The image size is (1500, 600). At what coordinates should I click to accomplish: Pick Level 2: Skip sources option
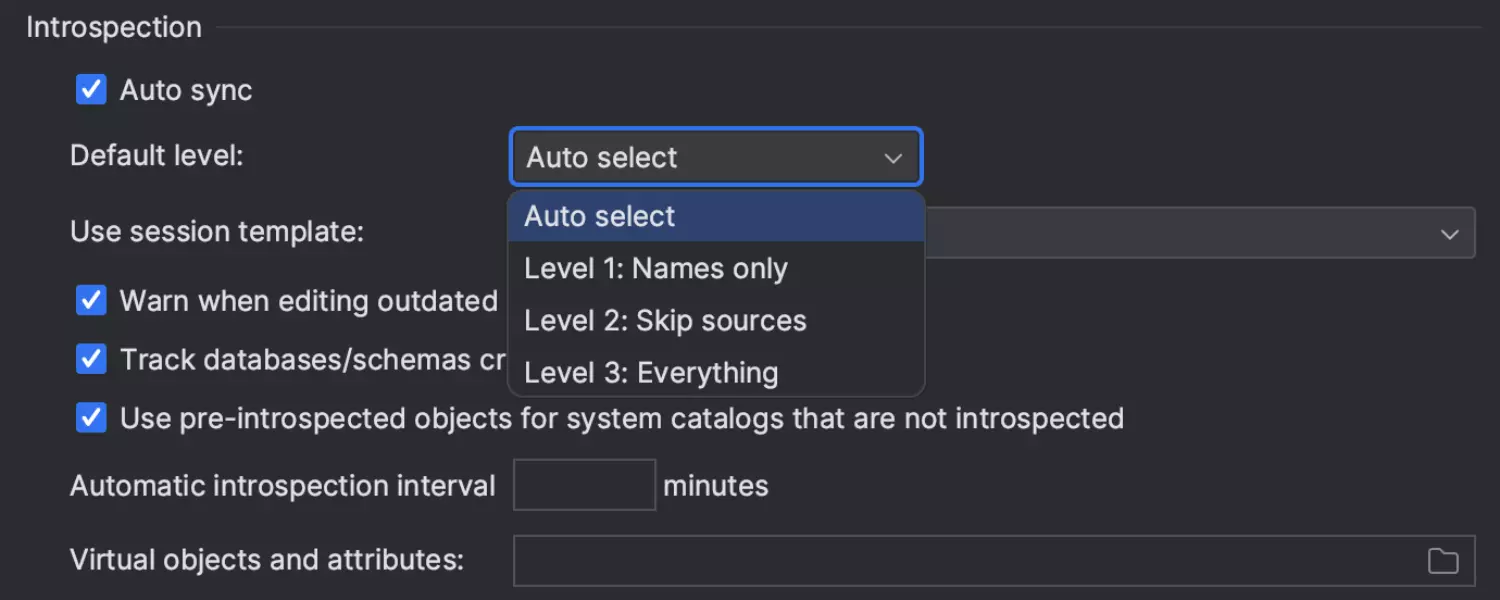pos(665,321)
